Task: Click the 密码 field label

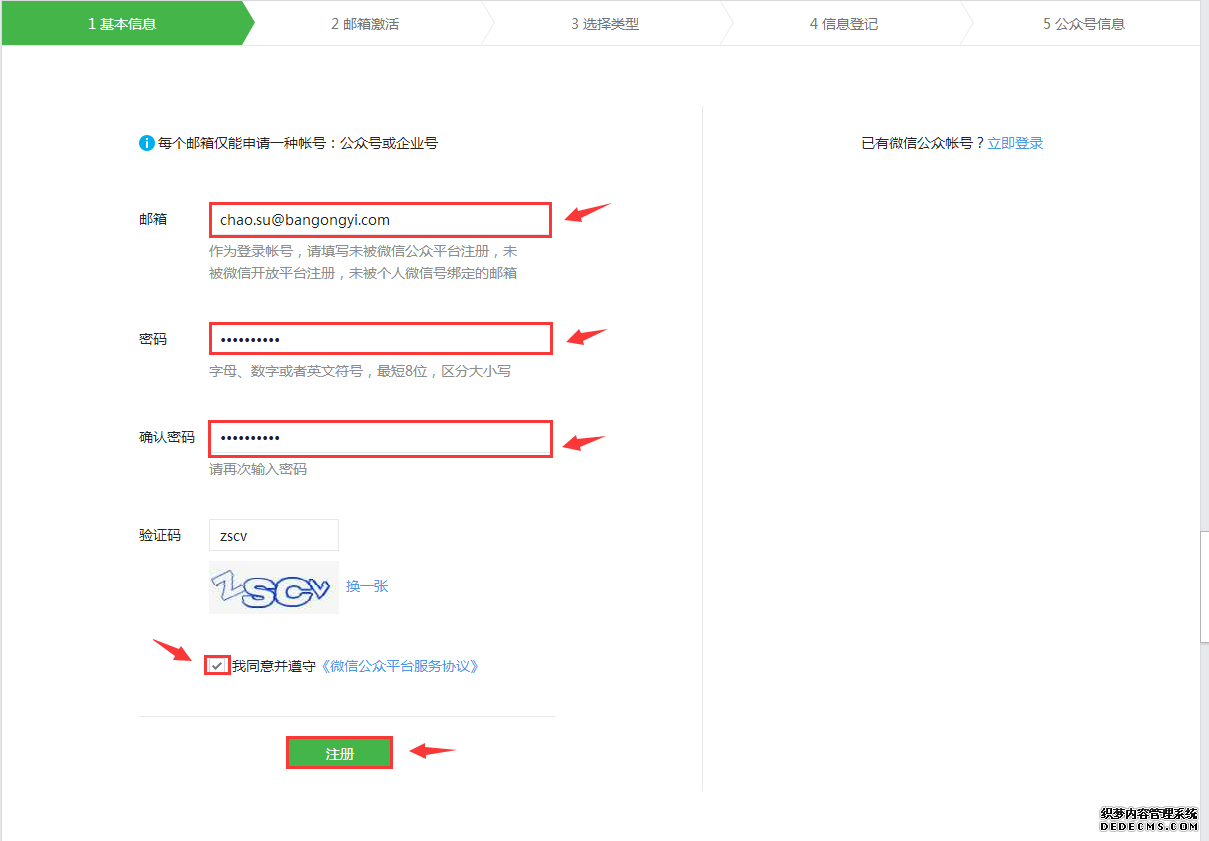Action: click(153, 339)
